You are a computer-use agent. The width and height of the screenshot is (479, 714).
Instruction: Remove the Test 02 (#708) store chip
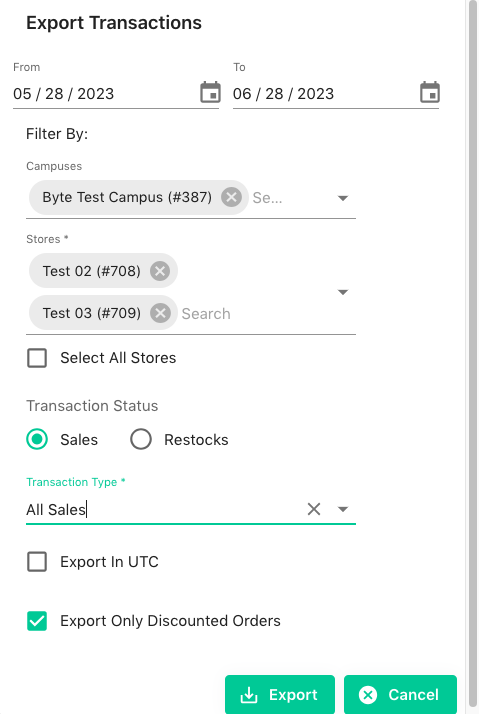tap(160, 271)
